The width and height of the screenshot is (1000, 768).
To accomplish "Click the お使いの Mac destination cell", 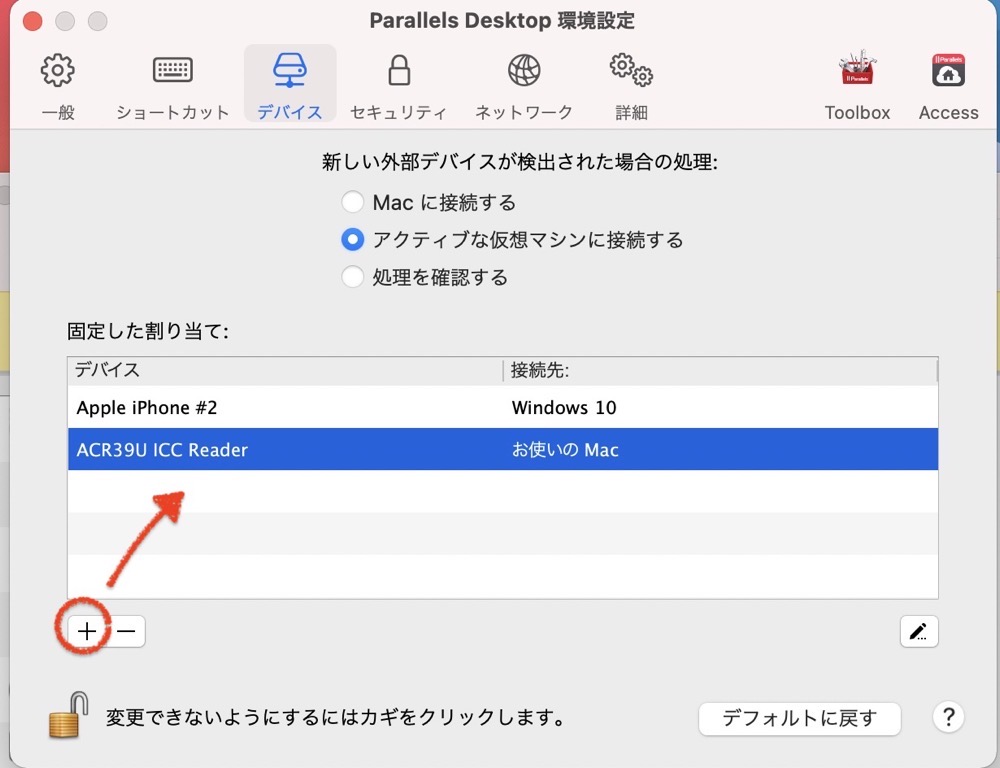I will click(565, 450).
